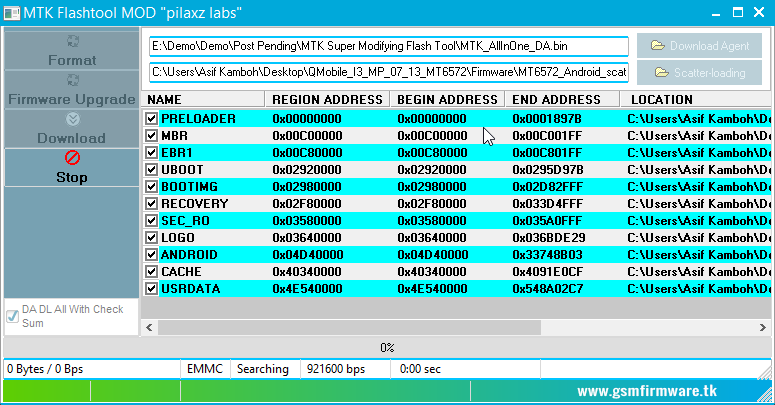Click the Download button label
Screen dimensions: 775x405
coord(72,138)
